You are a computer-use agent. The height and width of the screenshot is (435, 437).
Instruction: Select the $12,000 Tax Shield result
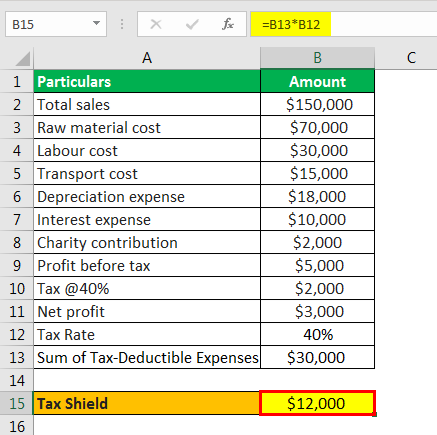(317, 403)
